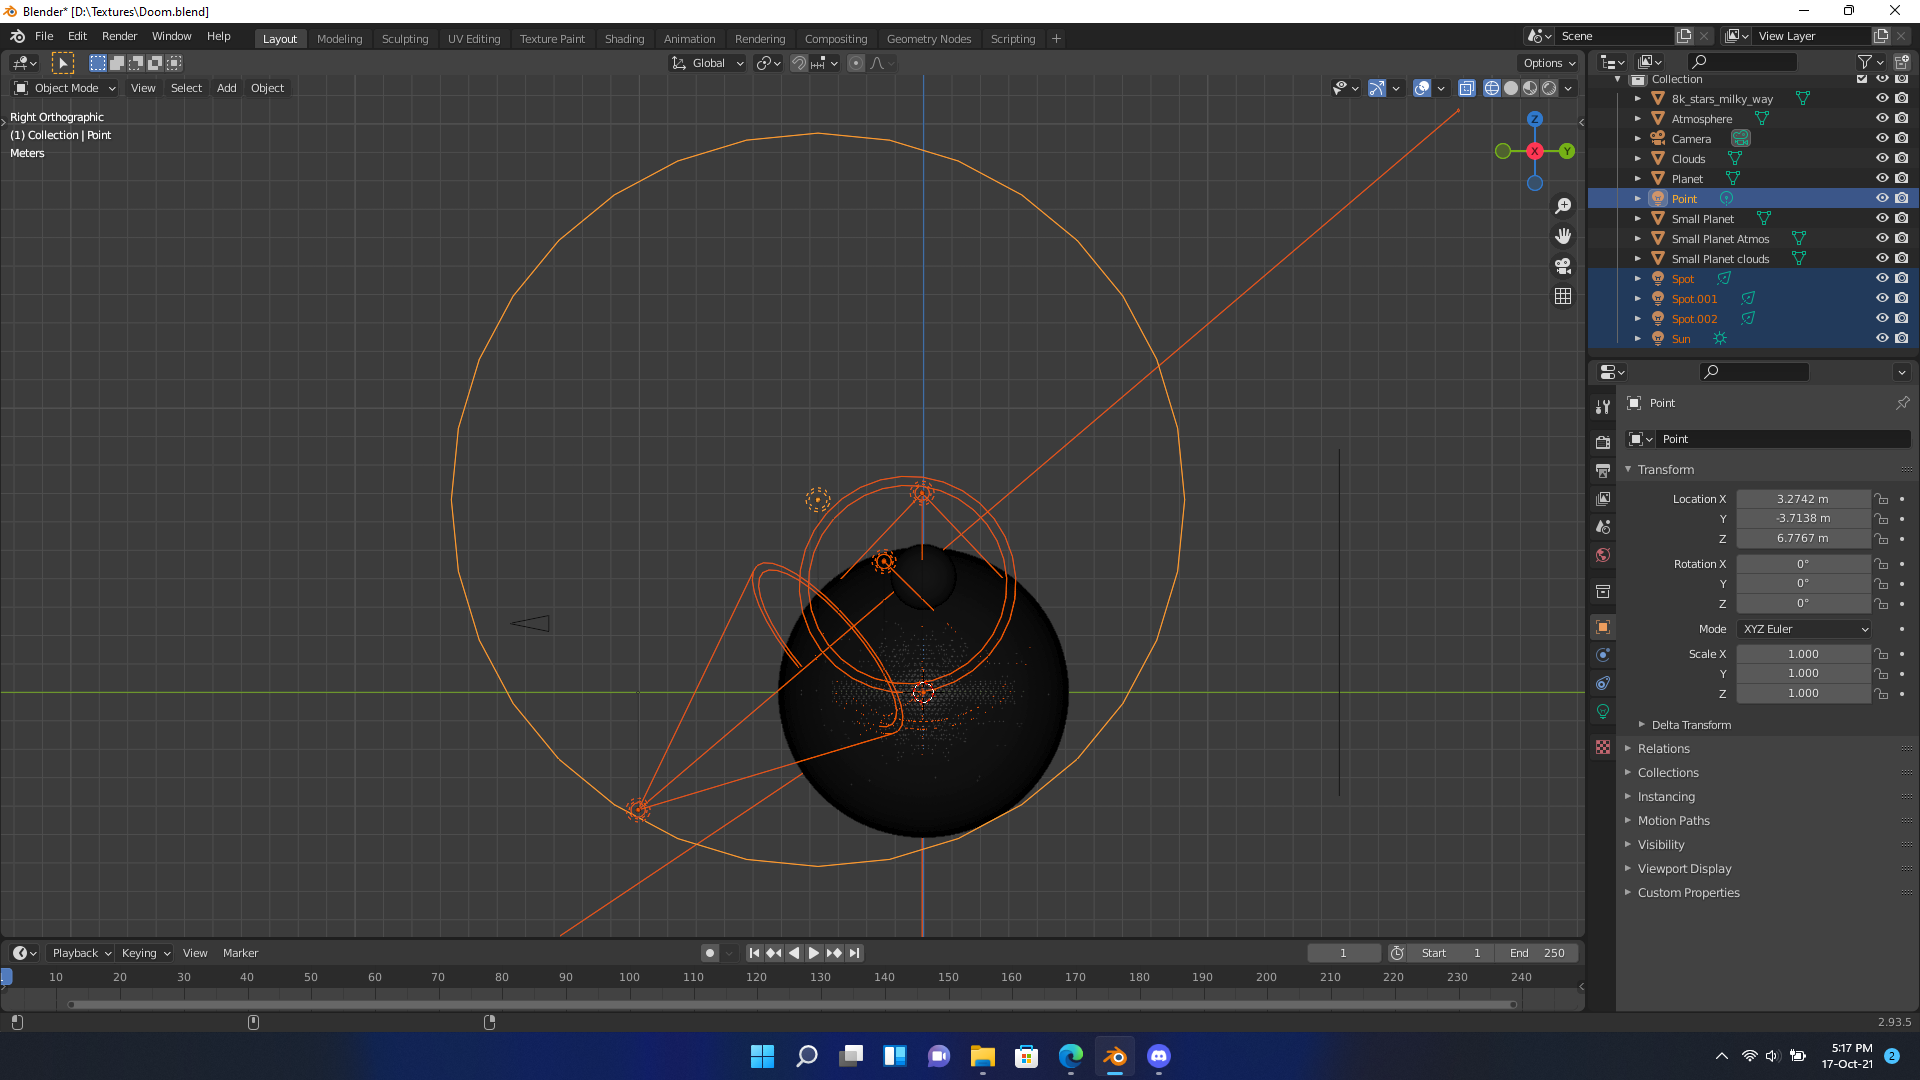Viewport: 1920px width, 1080px height.
Task: Open the Render menu
Action: click(x=119, y=36)
